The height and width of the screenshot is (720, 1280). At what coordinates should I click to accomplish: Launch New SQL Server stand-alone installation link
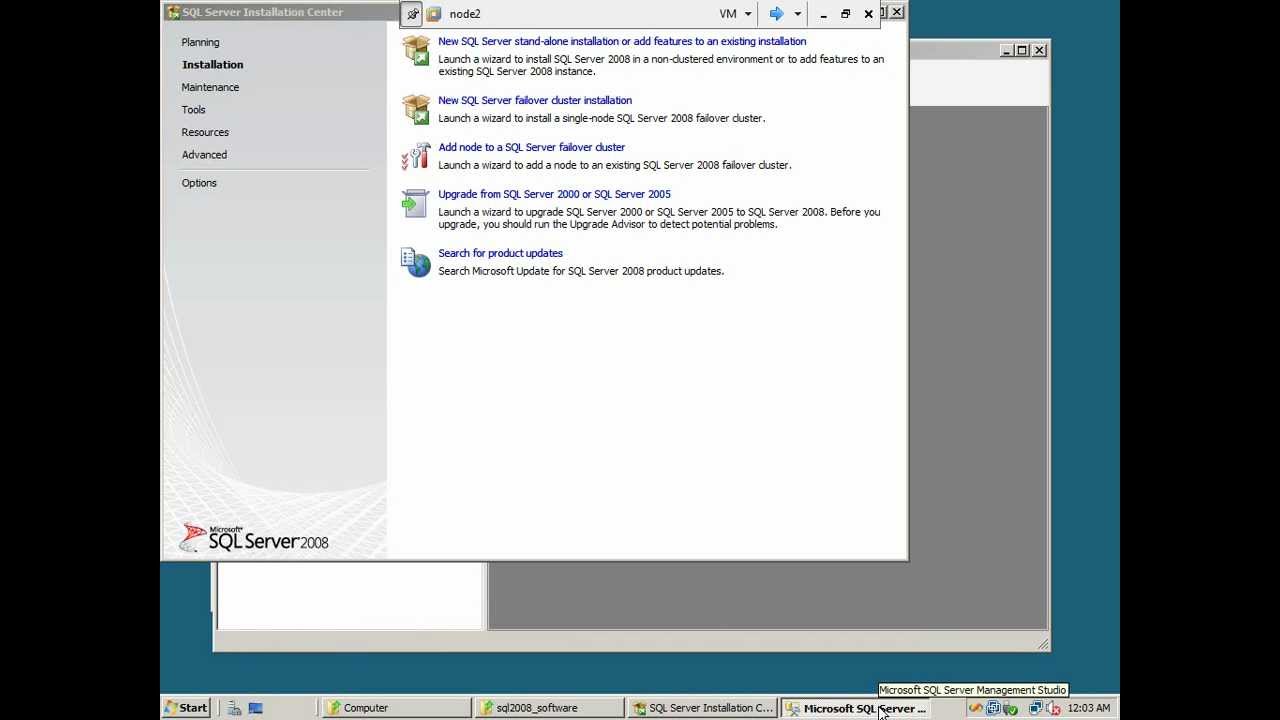click(x=622, y=41)
